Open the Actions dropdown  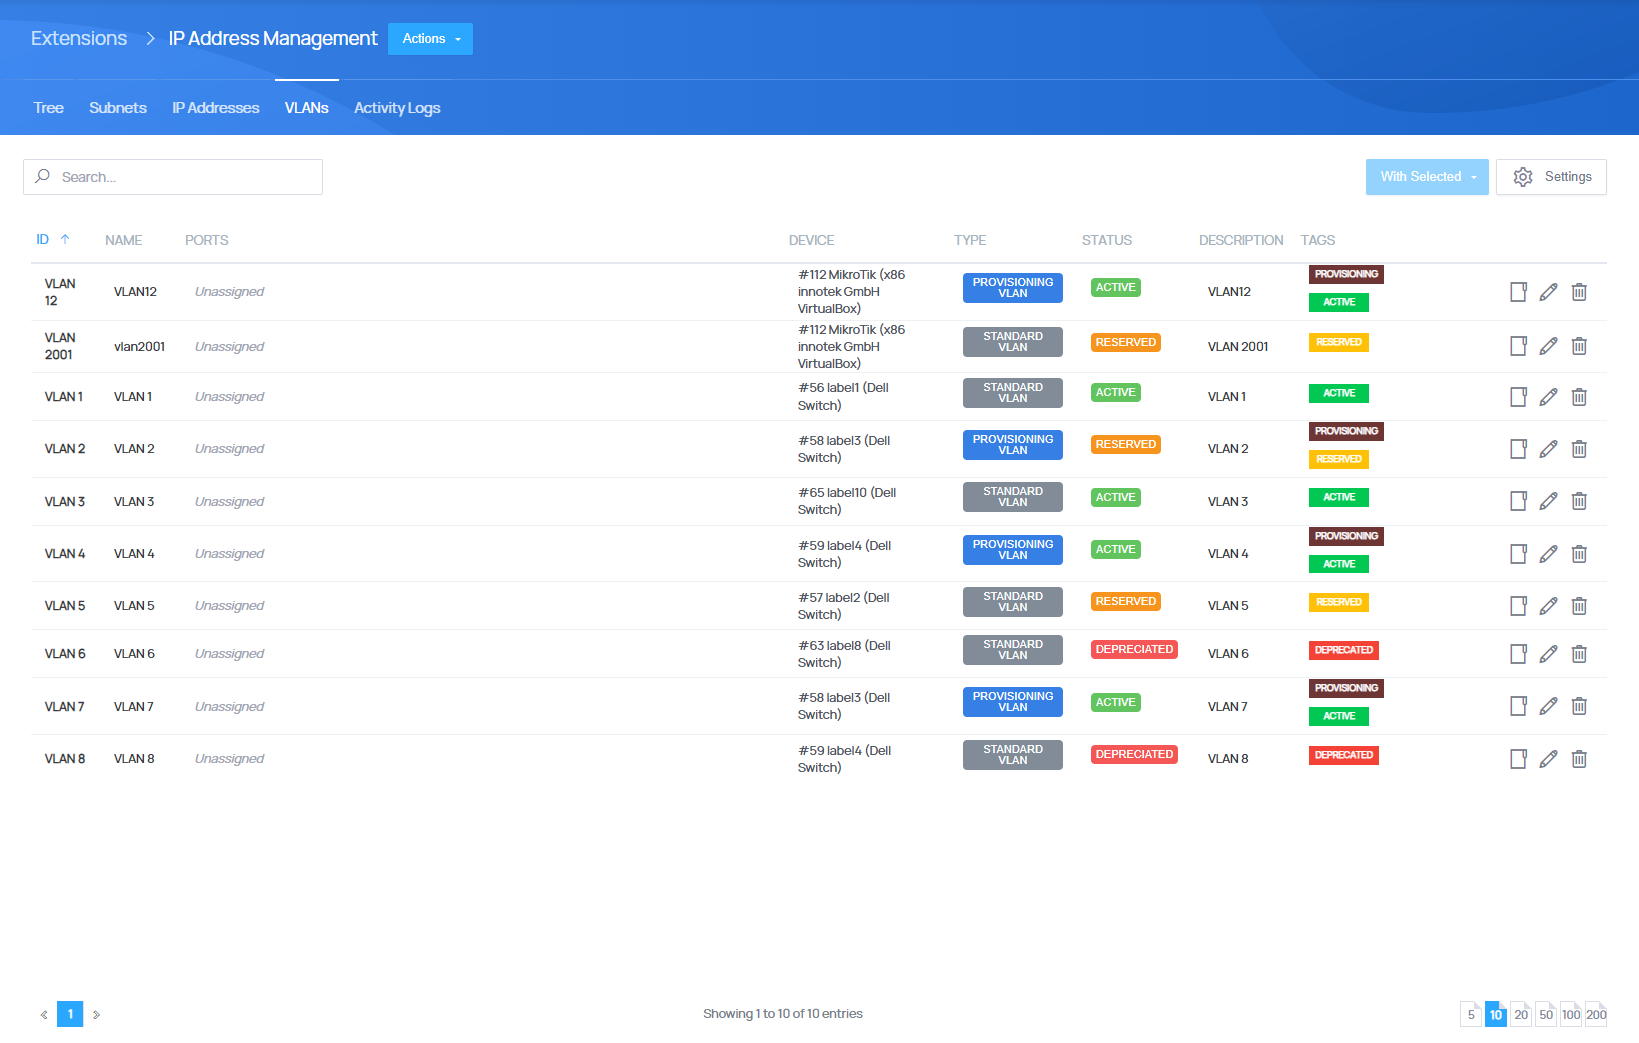pos(430,39)
